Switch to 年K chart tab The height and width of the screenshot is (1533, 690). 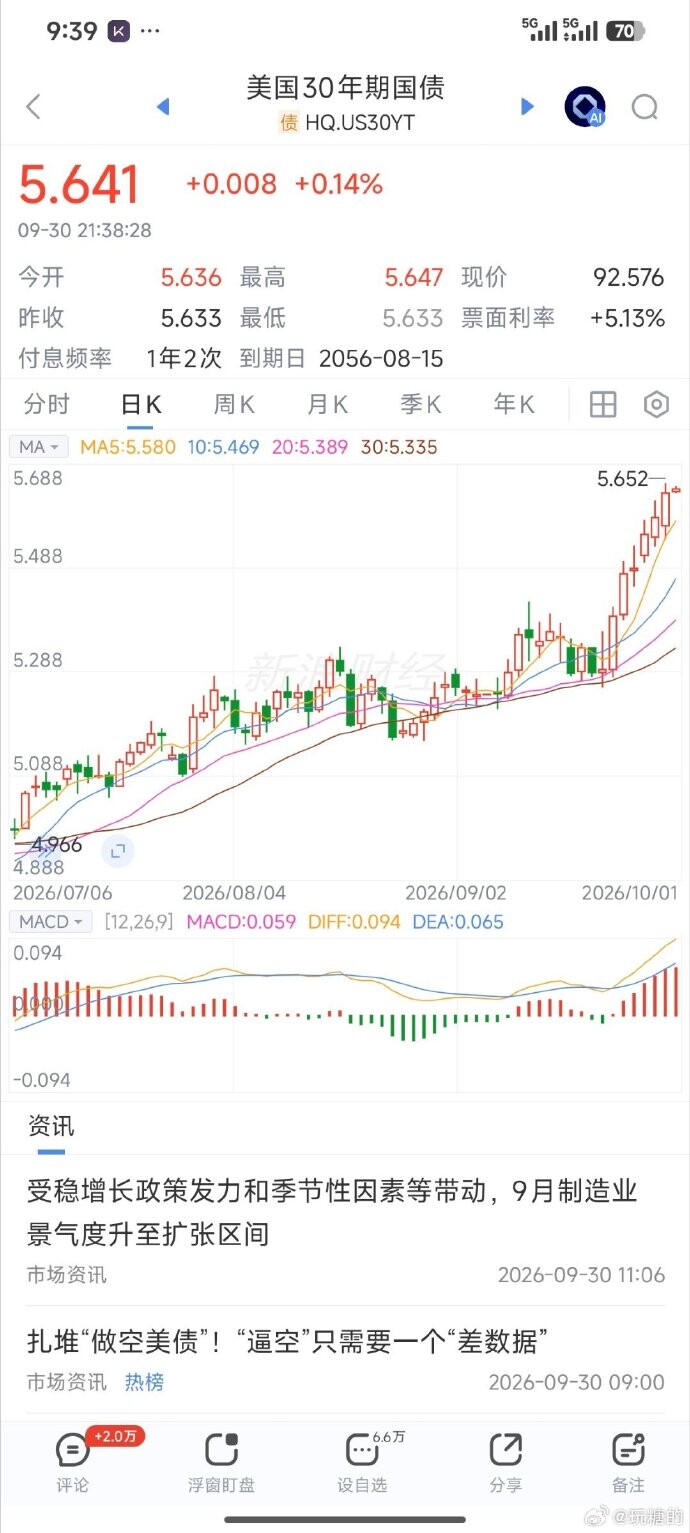pos(514,404)
